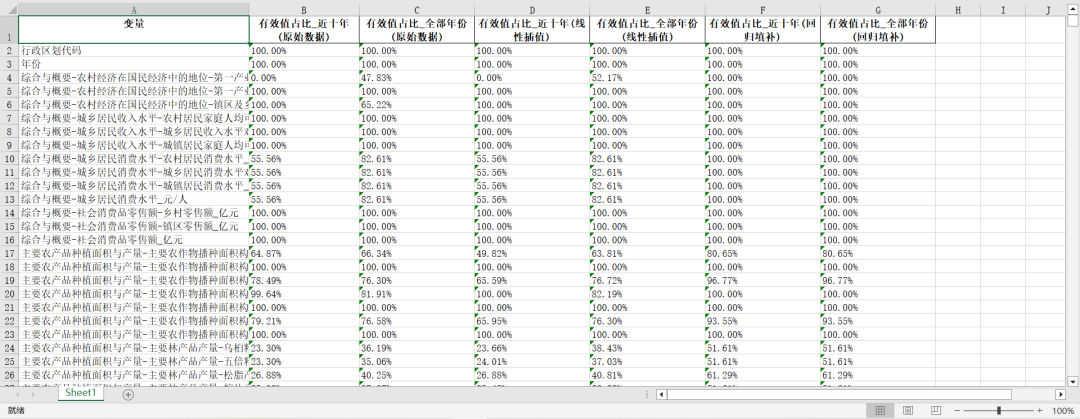This screenshot has width=1080, height=419.
Task: Select cell '综合与概要-城乡居民消费水平_元/人'
Action: pos(134,199)
